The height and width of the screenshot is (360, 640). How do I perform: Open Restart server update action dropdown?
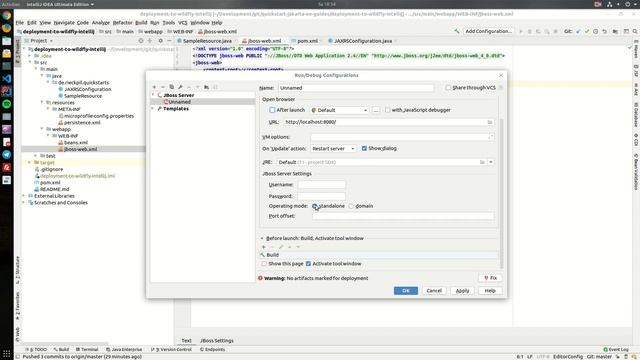pos(333,149)
